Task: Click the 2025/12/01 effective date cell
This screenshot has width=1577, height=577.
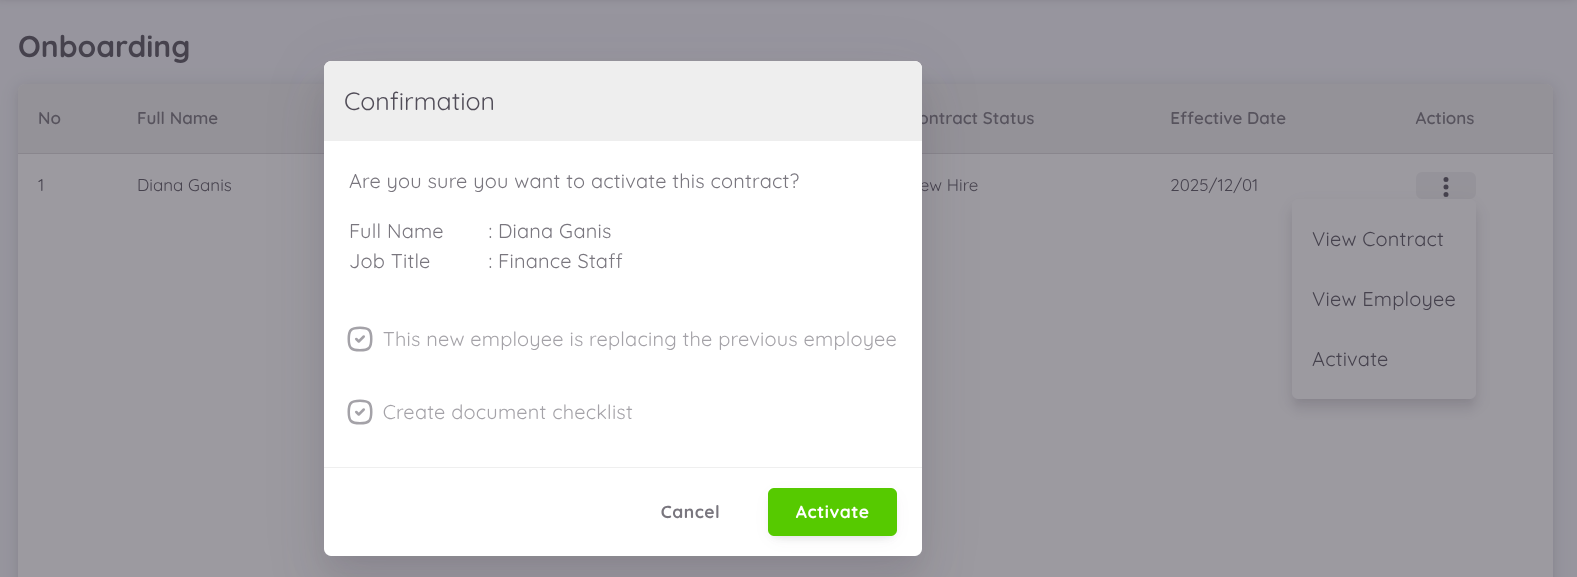Action: click(x=1214, y=185)
